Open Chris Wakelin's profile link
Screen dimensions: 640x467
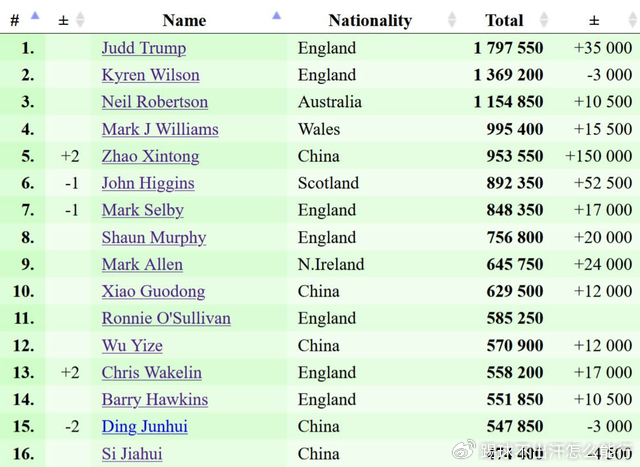pos(151,372)
